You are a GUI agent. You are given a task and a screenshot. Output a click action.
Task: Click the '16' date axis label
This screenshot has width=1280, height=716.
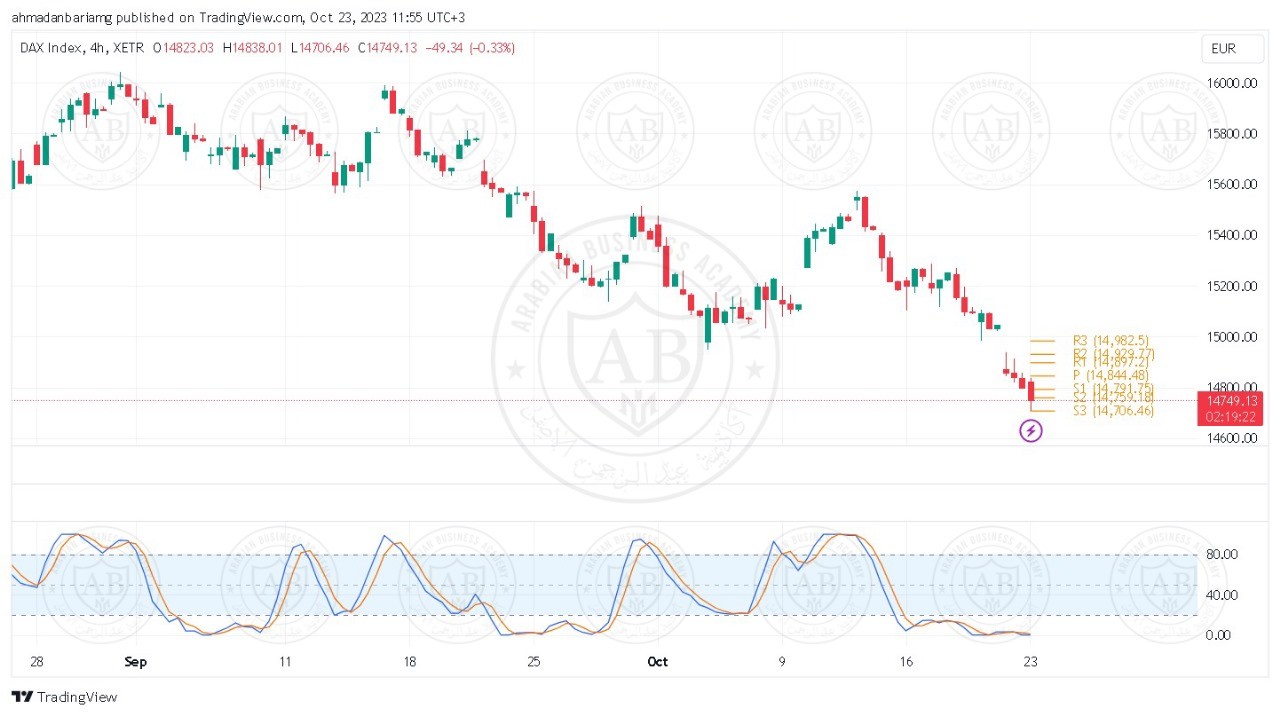[x=907, y=662]
